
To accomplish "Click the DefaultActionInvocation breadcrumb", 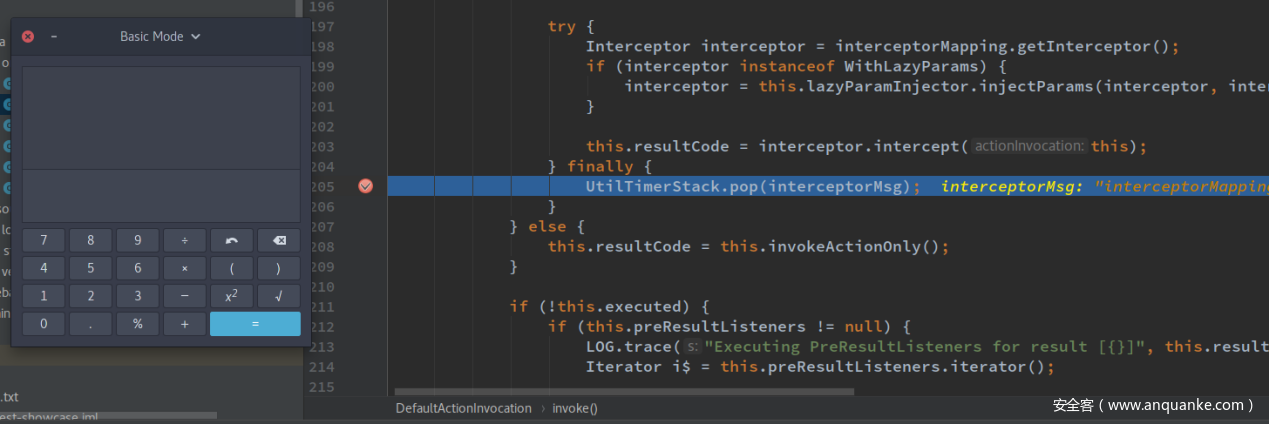I will pyautogui.click(x=463, y=408).
